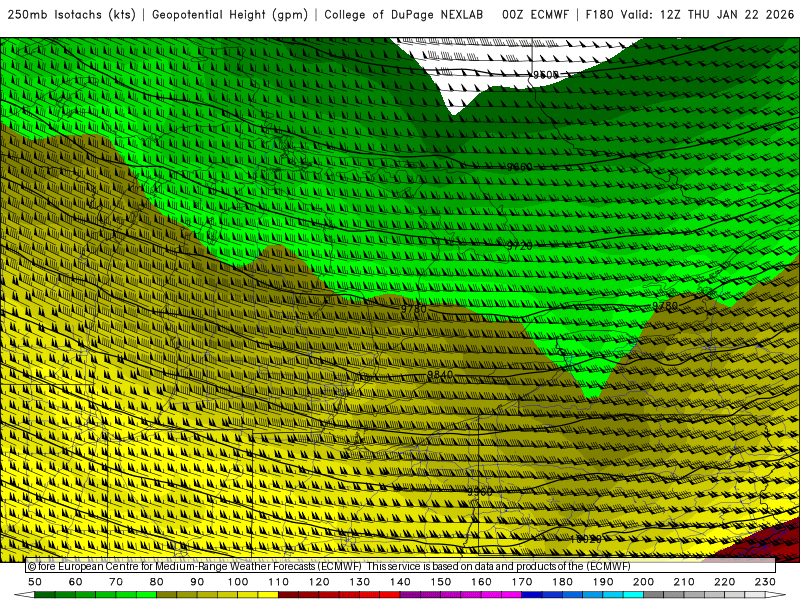Click the legend value 70
The width and height of the screenshot is (800, 600).
(116, 582)
